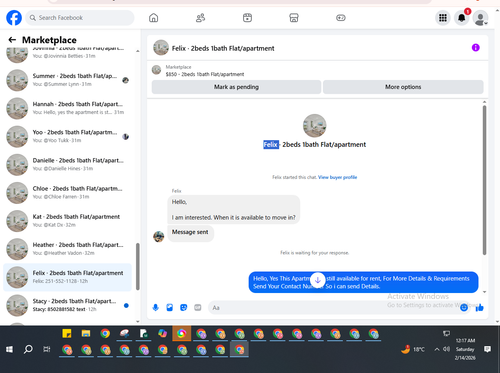
Task: Click the attach photo icon
Action: tap(170, 307)
